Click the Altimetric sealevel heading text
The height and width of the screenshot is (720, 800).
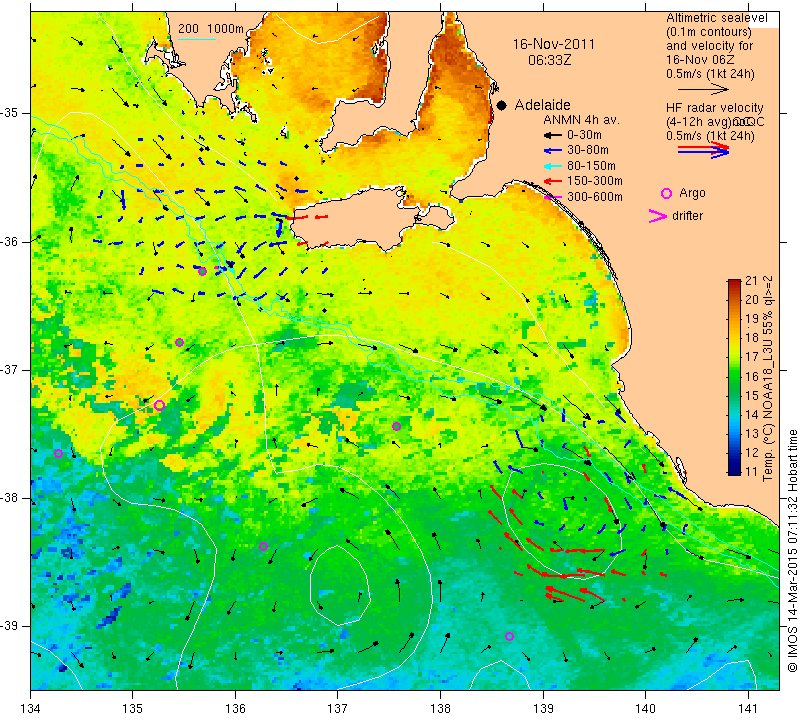(x=716, y=18)
